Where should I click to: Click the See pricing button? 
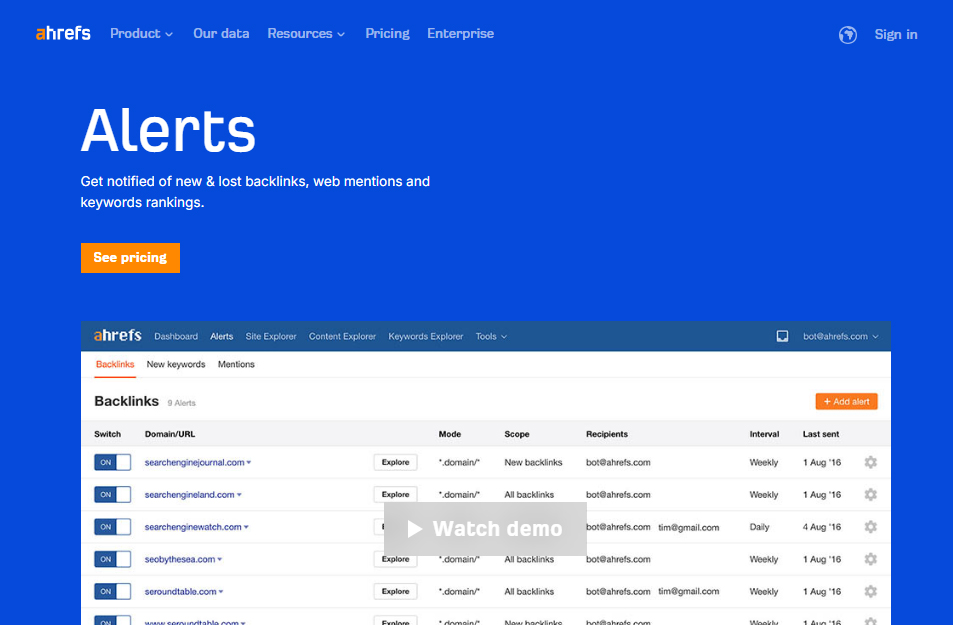click(130, 258)
